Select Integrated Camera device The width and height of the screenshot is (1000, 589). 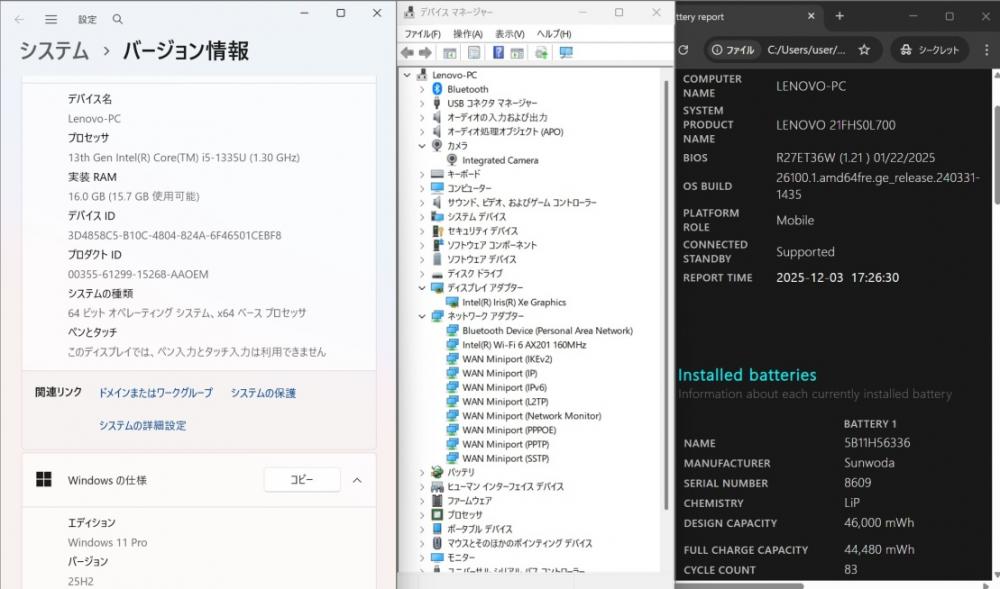[x=500, y=160]
